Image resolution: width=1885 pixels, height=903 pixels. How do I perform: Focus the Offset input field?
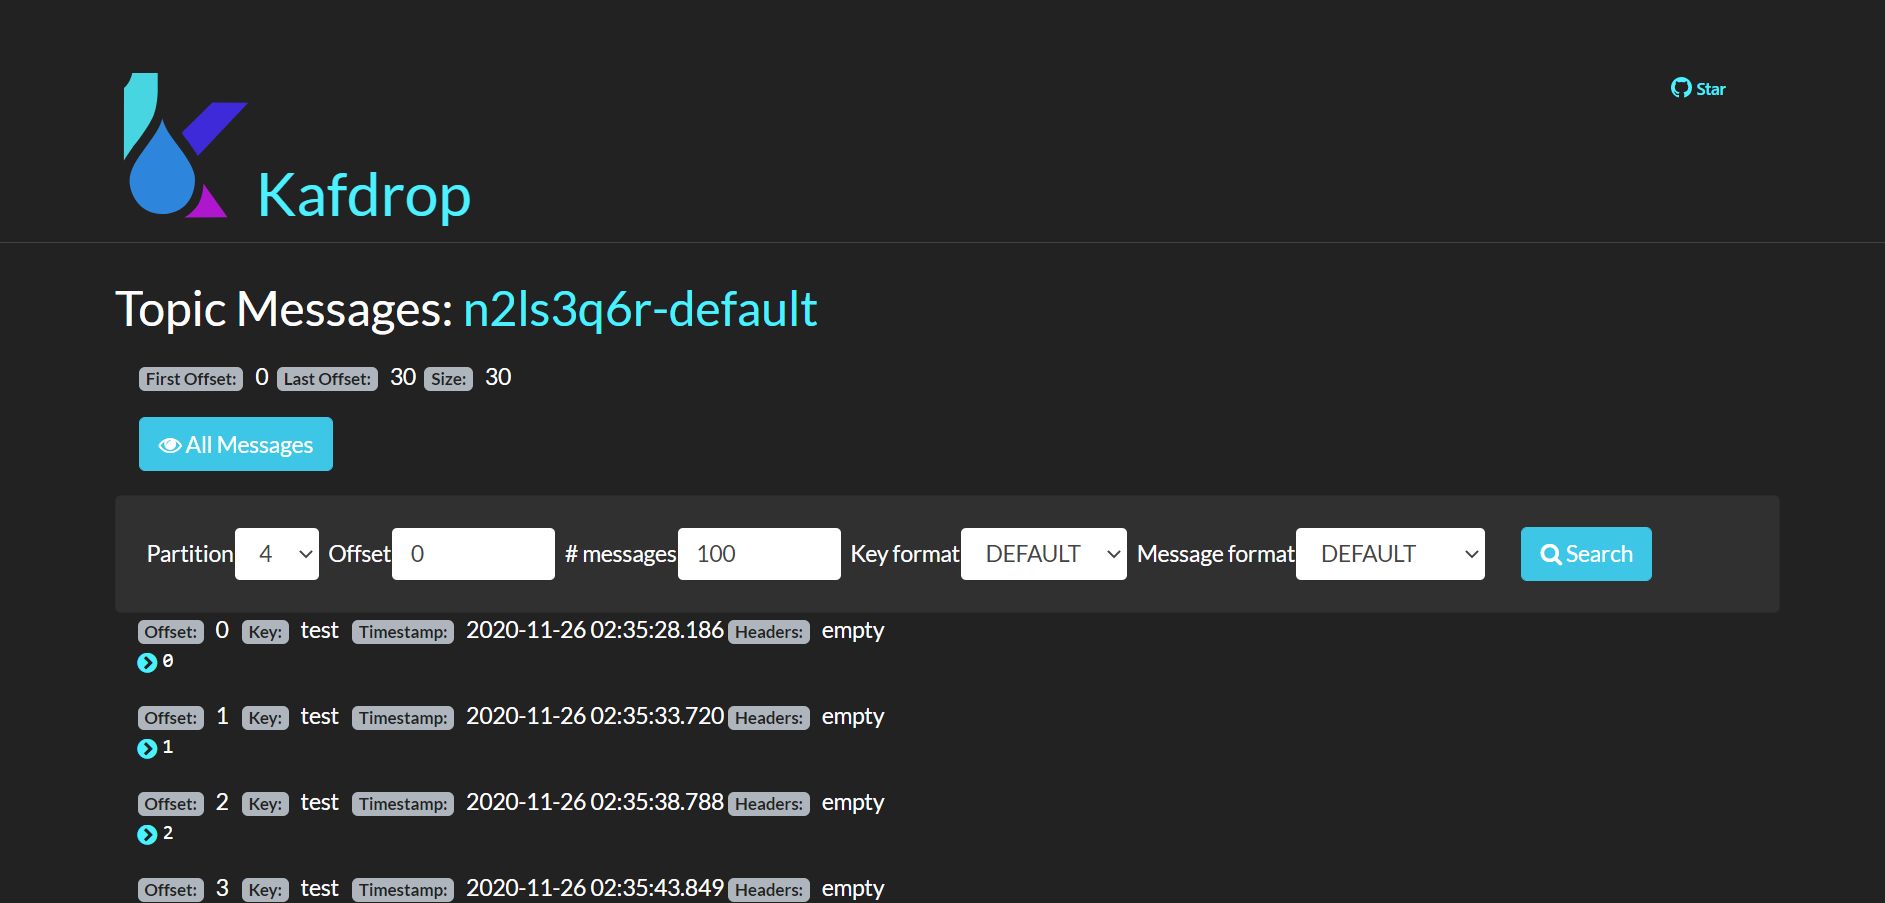click(473, 554)
